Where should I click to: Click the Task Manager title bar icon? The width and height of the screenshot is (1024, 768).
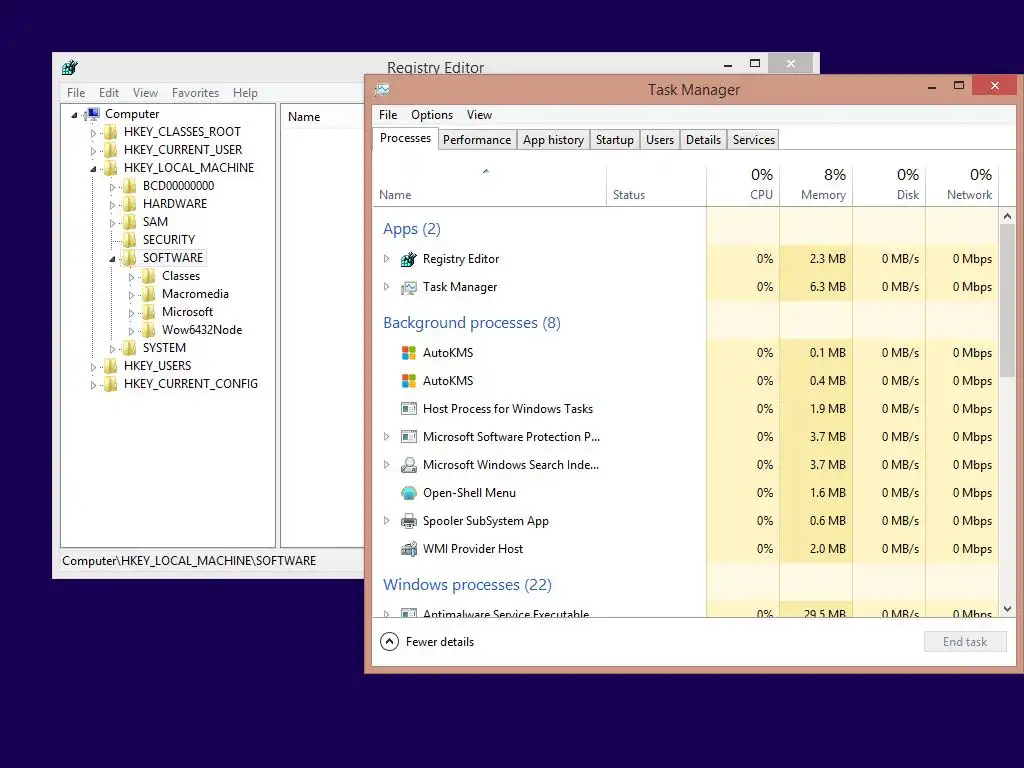383,89
